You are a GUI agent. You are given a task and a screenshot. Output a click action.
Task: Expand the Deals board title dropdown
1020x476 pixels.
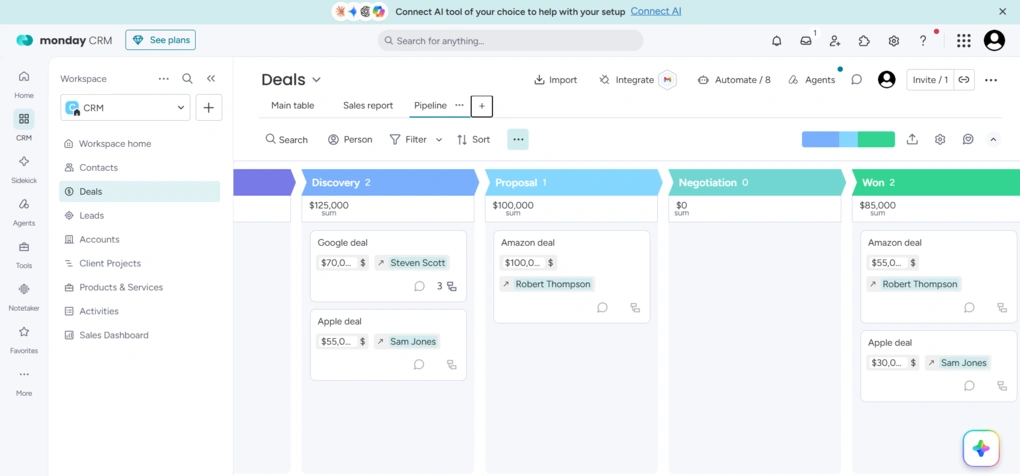click(316, 80)
